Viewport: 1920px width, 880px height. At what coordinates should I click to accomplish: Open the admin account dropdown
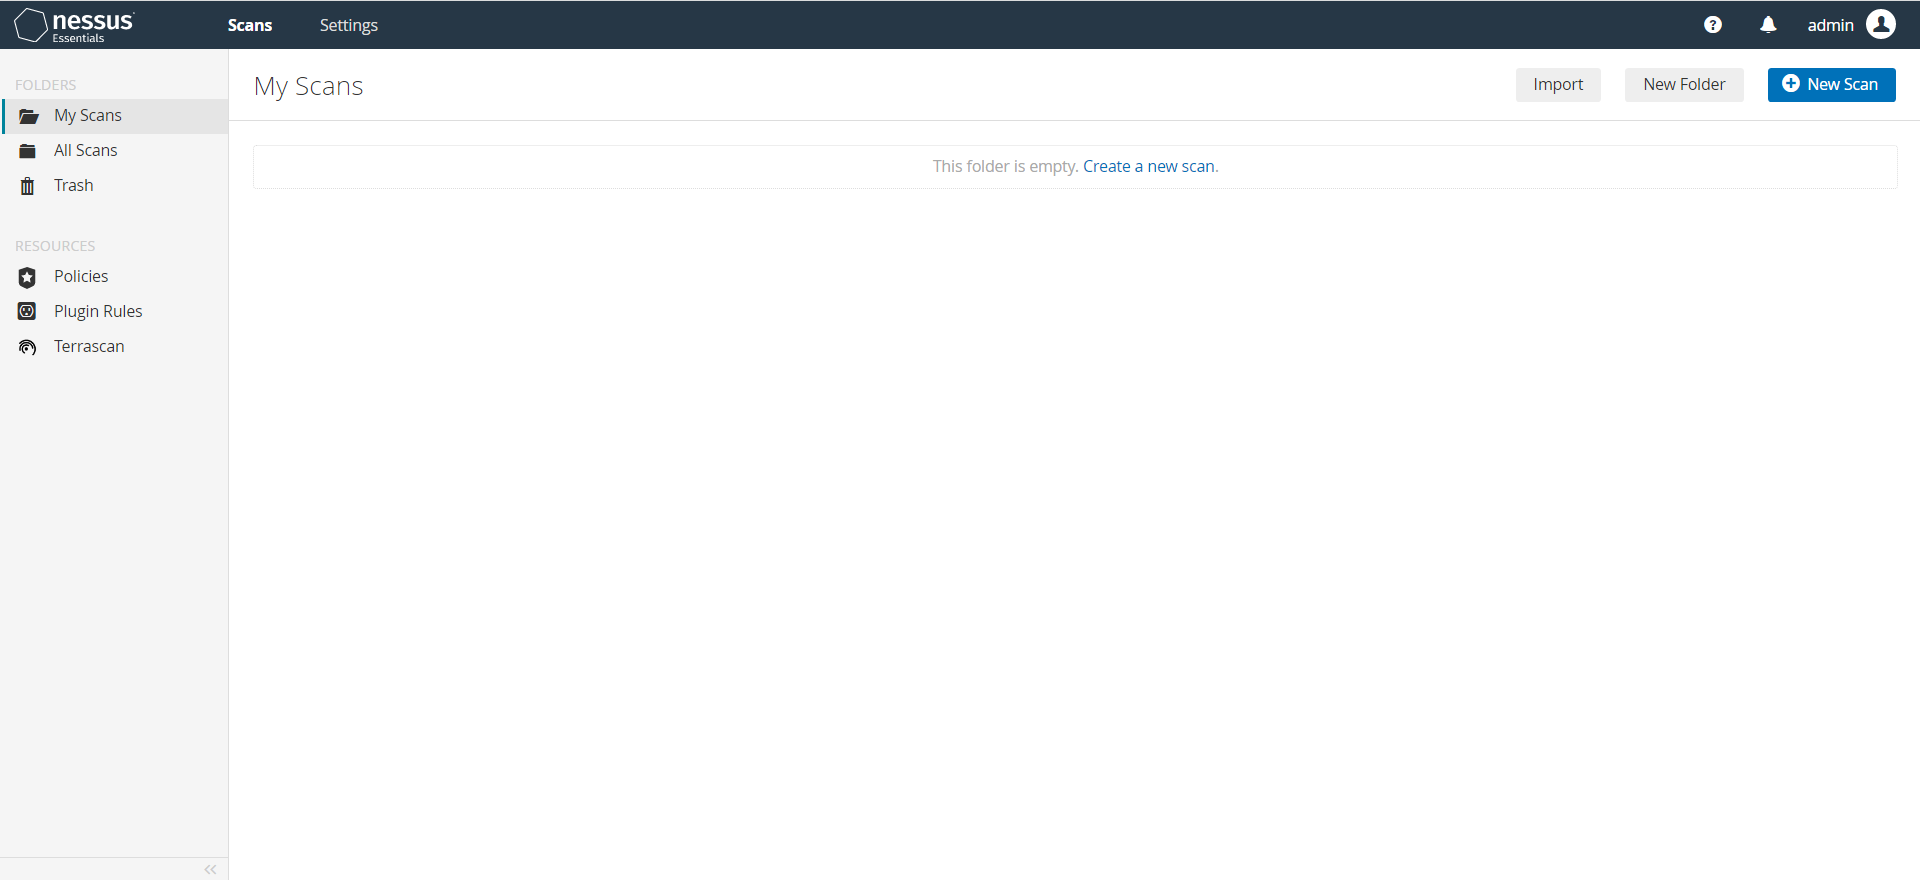pos(1850,25)
